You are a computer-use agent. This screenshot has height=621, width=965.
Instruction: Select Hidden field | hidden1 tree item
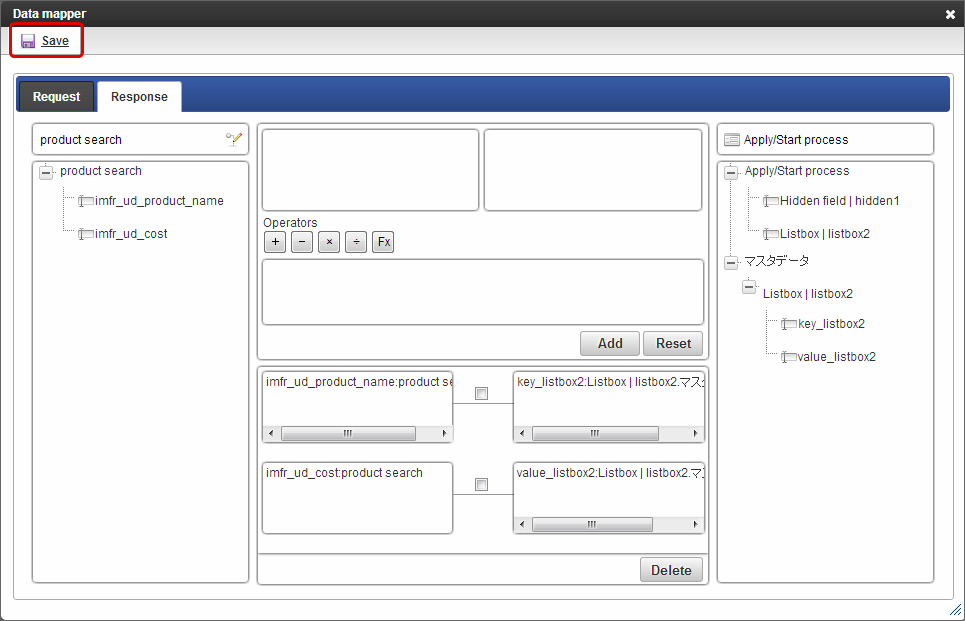pos(839,201)
